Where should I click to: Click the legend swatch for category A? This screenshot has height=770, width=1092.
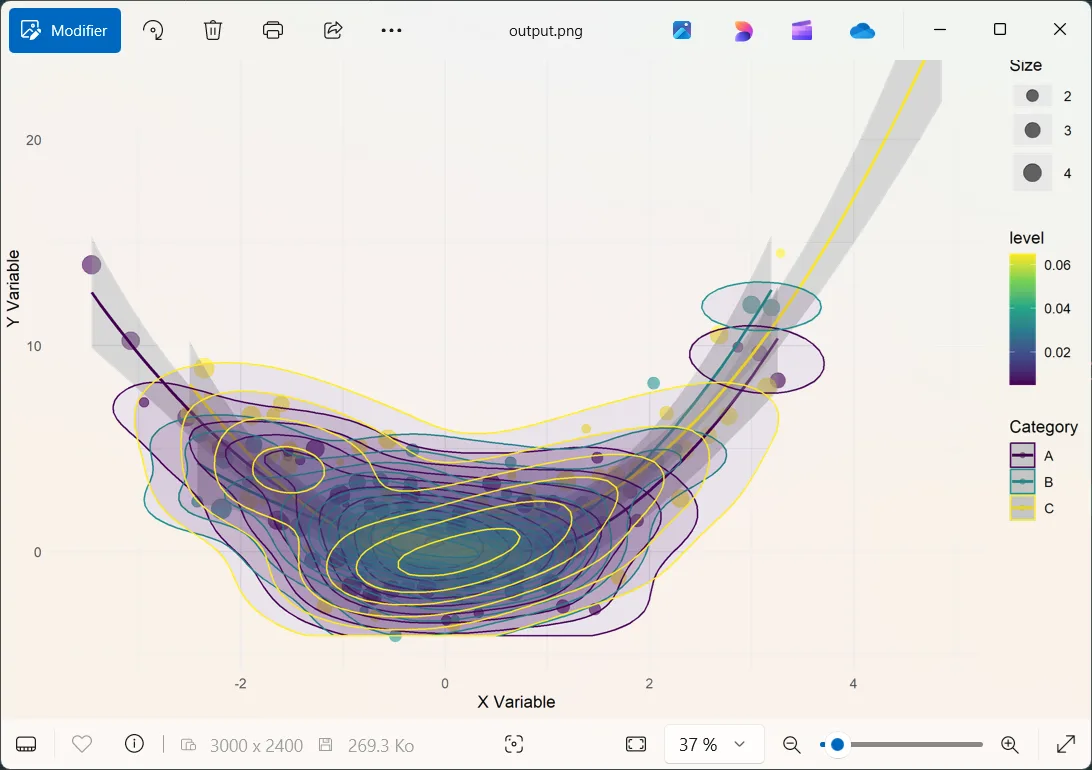[x=1022, y=455]
